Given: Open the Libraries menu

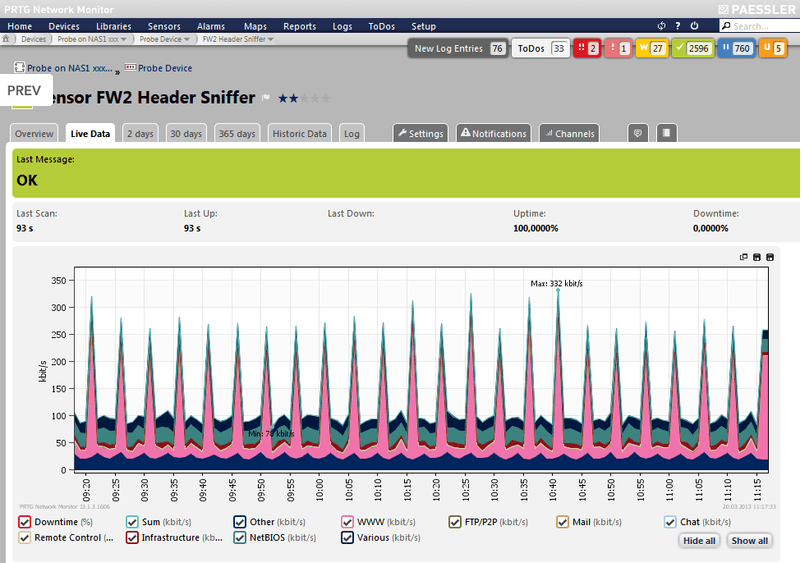Looking at the screenshot, I should pyautogui.click(x=114, y=26).
